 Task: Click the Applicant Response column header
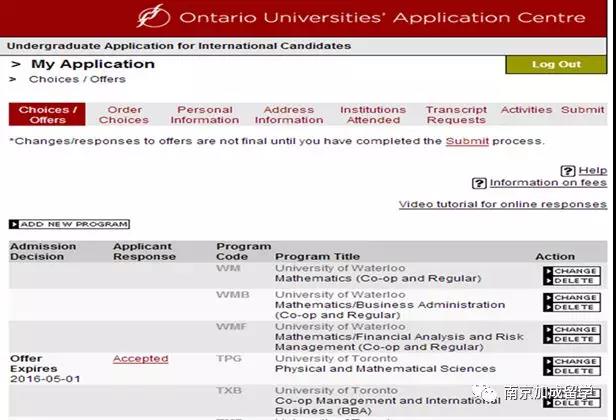pyautogui.click(x=144, y=251)
